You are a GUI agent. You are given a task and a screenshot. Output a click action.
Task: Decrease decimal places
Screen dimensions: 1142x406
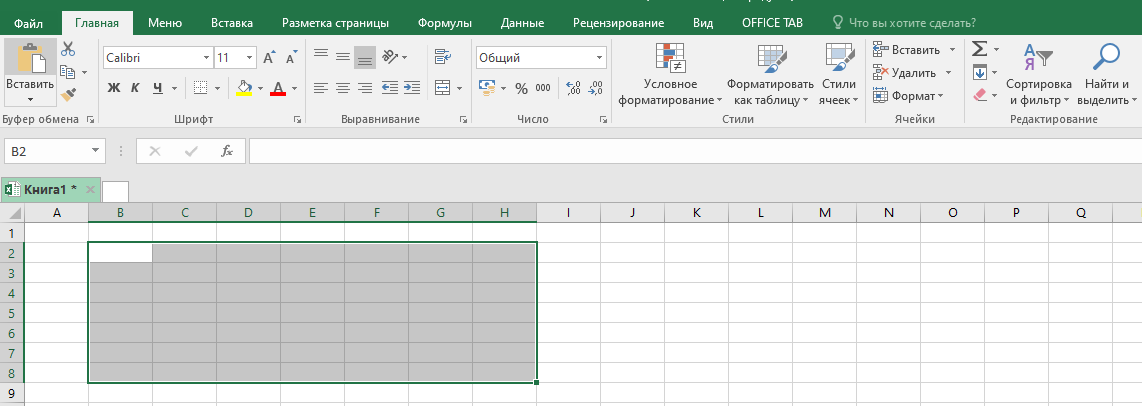click(x=595, y=88)
